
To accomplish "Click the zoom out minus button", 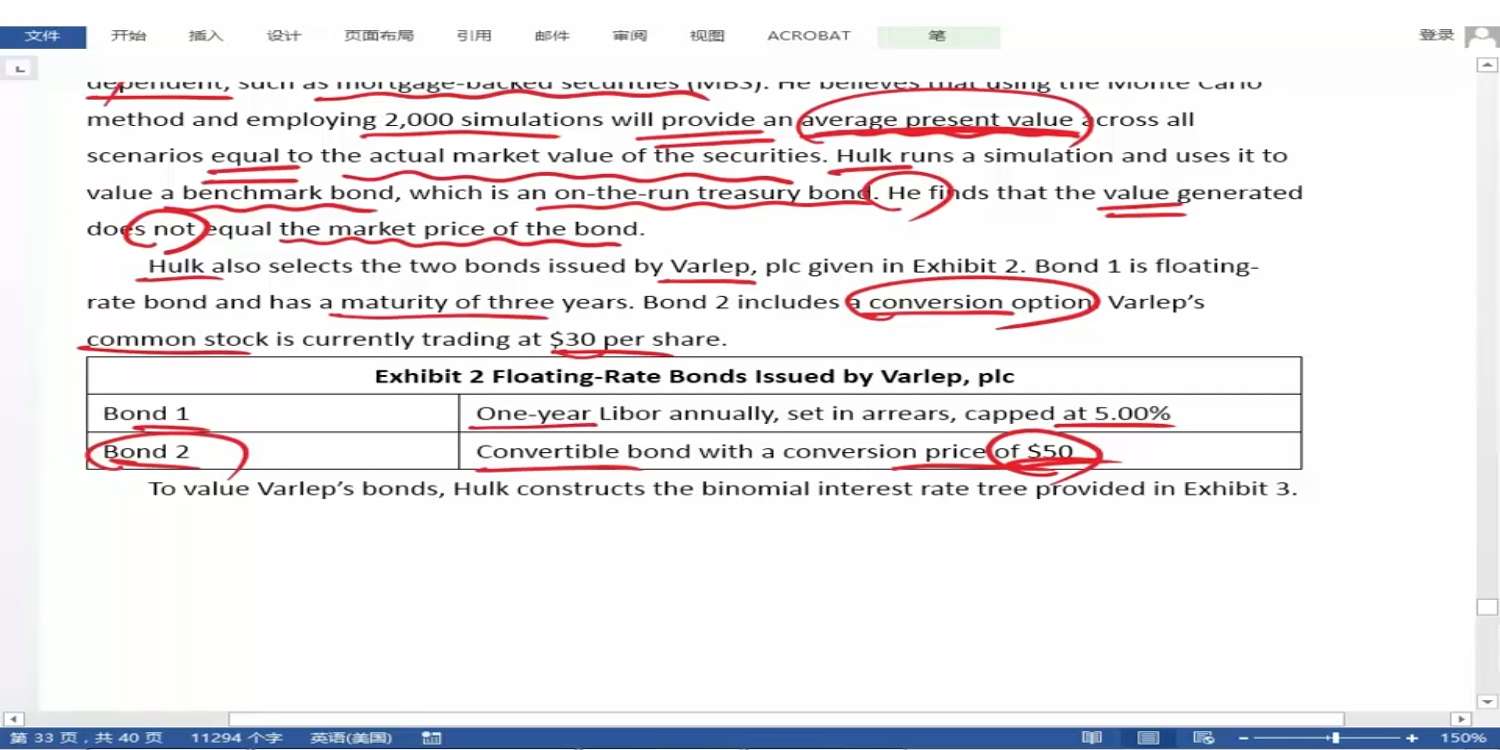I will pyautogui.click(x=1243, y=738).
